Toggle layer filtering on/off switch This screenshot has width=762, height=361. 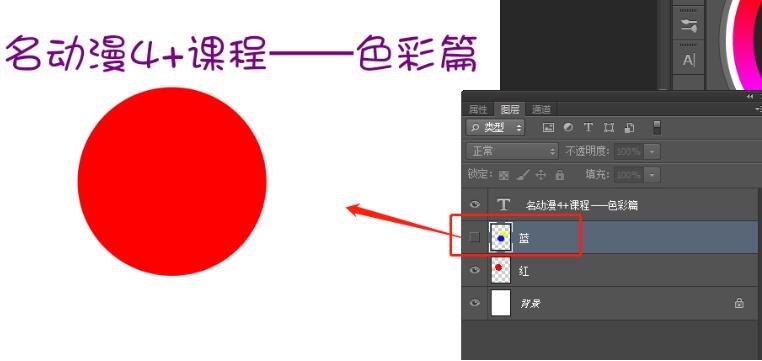[x=657, y=128]
